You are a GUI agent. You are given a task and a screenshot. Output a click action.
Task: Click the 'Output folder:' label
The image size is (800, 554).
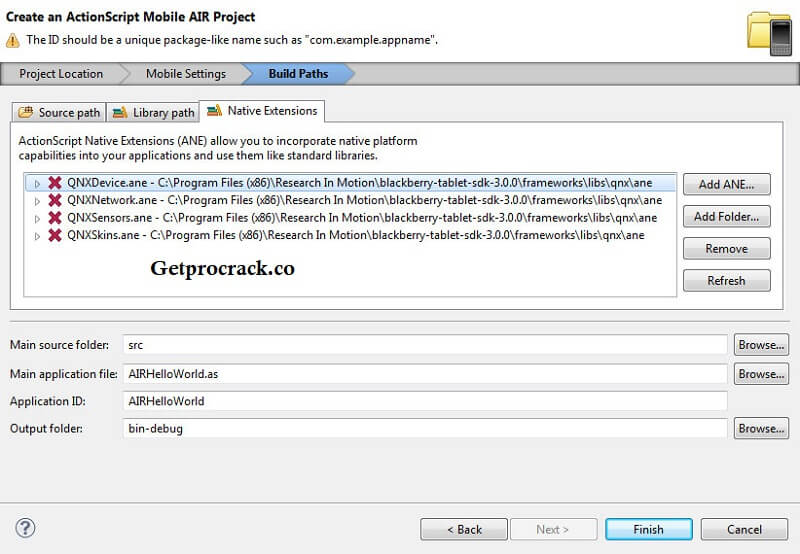pyautogui.click(x=46, y=429)
